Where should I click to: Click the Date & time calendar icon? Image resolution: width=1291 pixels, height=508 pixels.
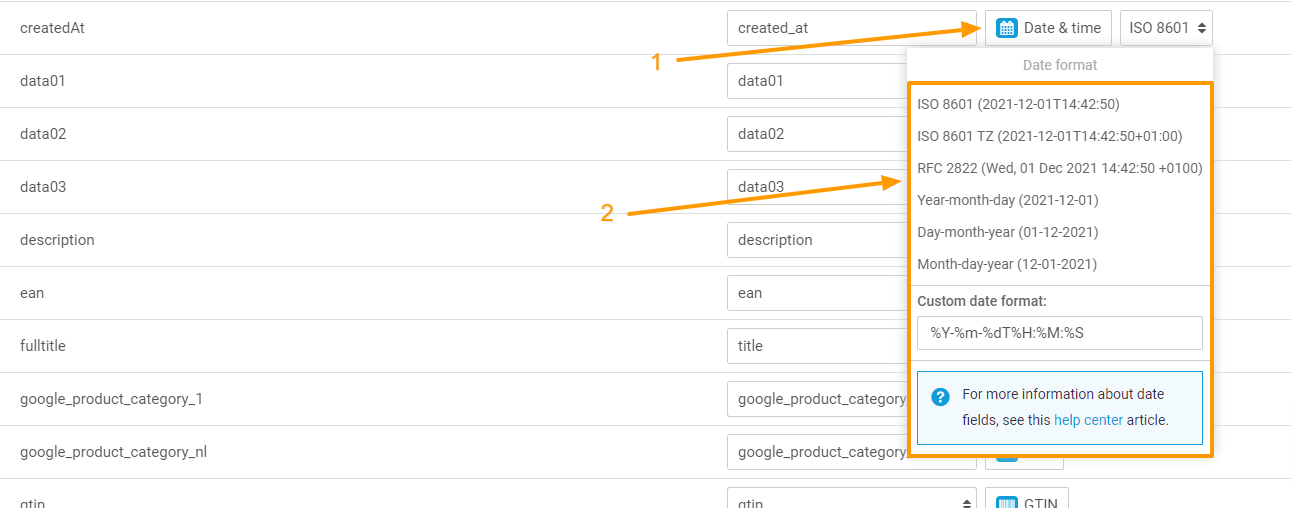click(1008, 28)
